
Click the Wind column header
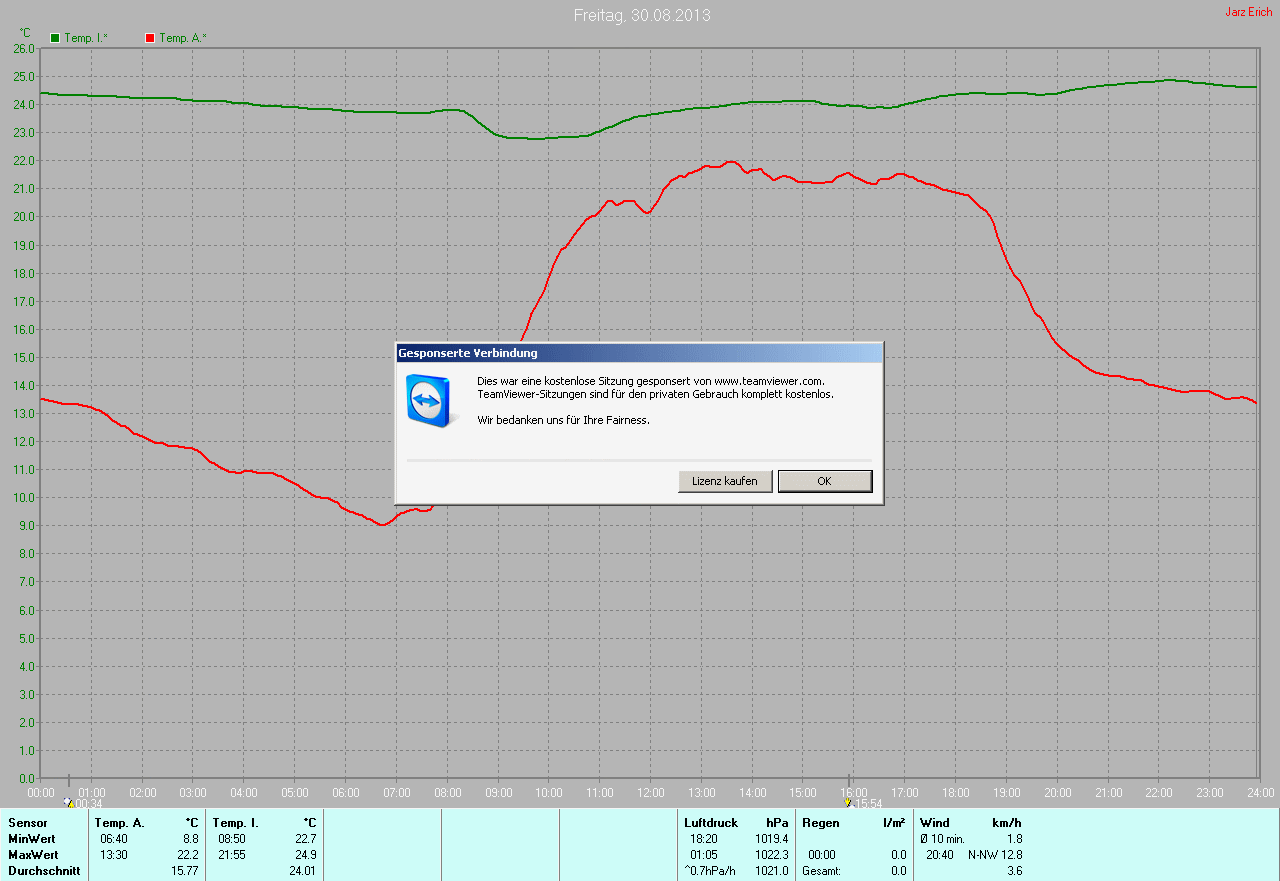tap(935, 823)
